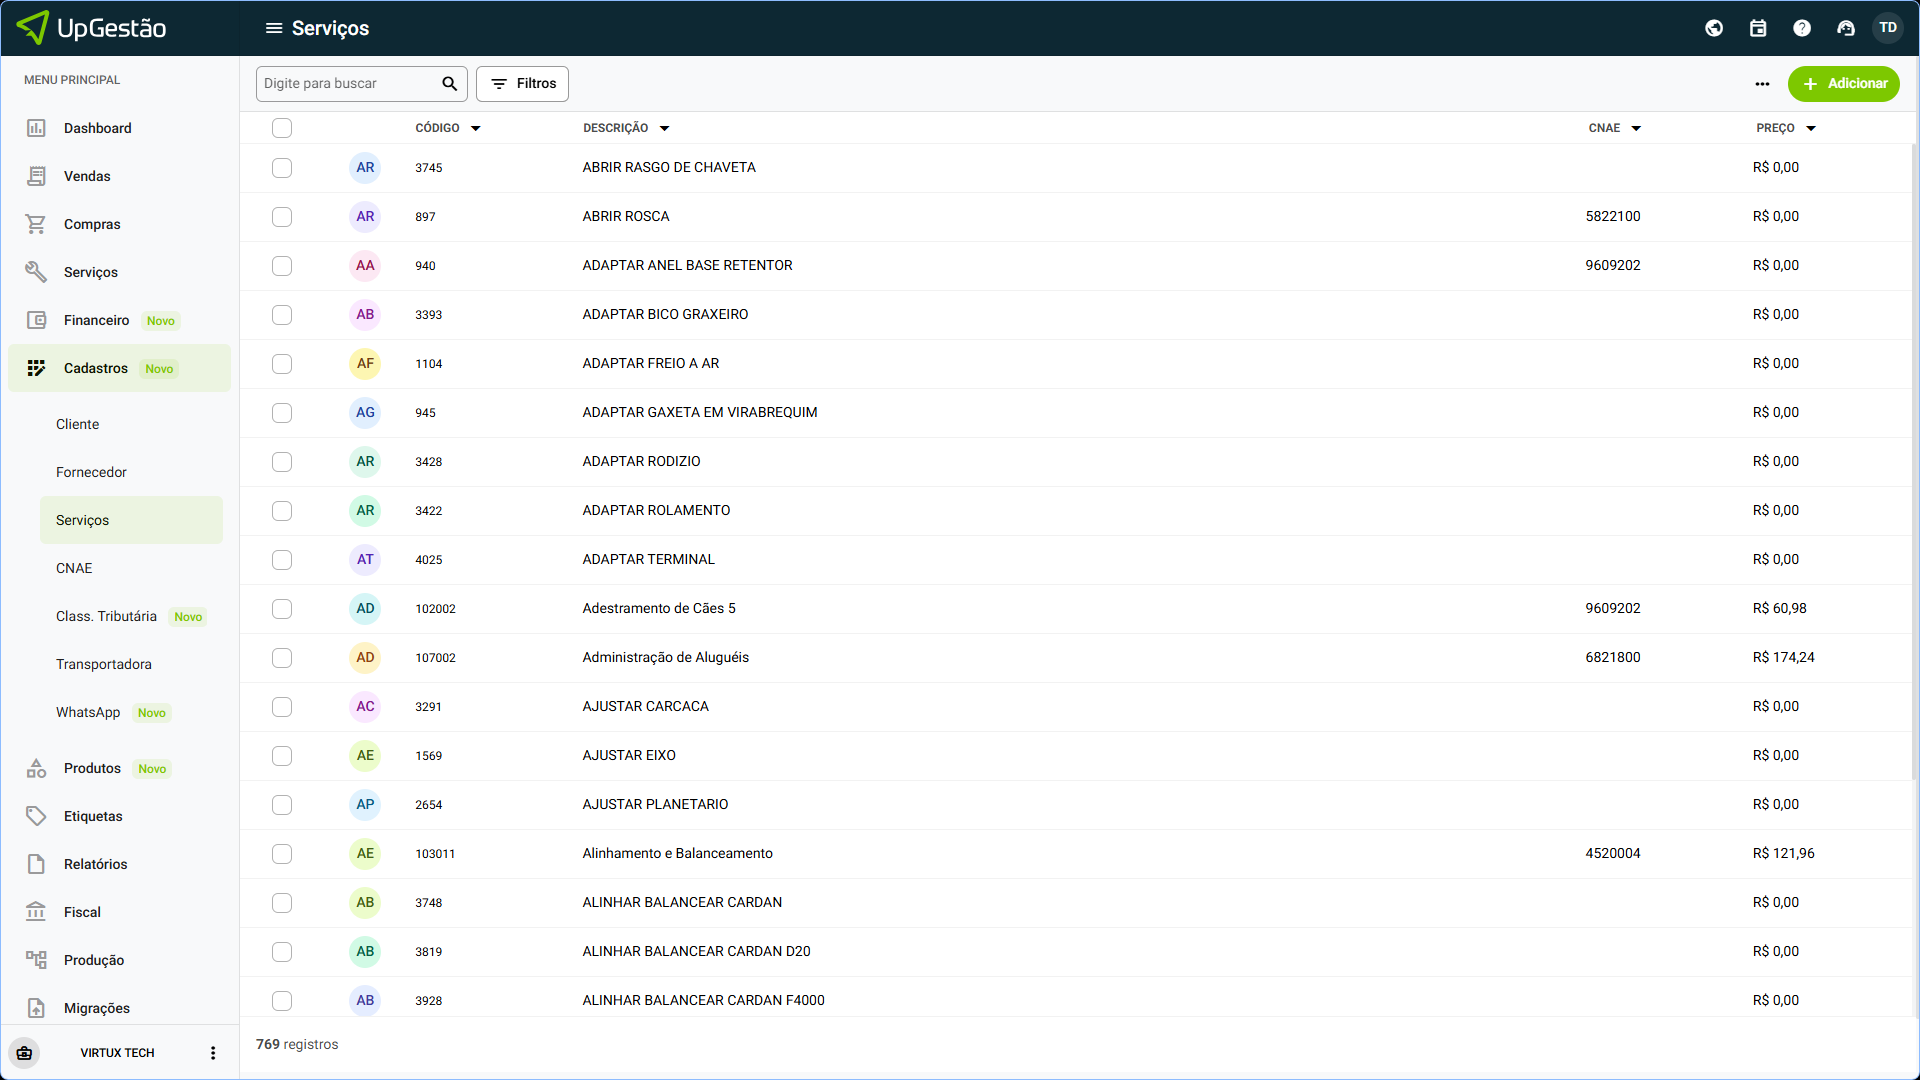The height and width of the screenshot is (1080, 1920).
Task: Click the help question mark icon
Action: (1802, 28)
